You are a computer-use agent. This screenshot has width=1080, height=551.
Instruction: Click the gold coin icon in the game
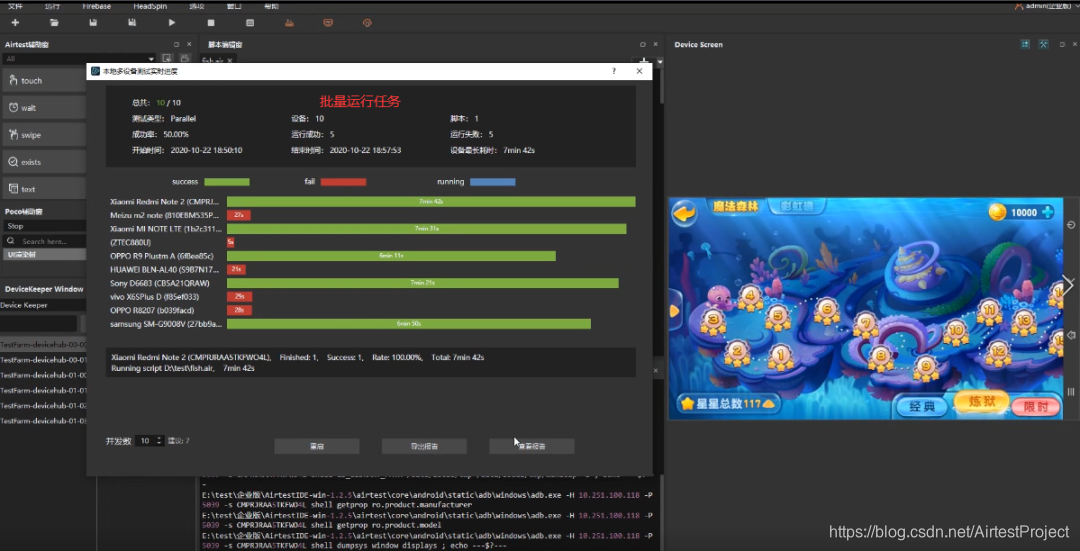997,212
